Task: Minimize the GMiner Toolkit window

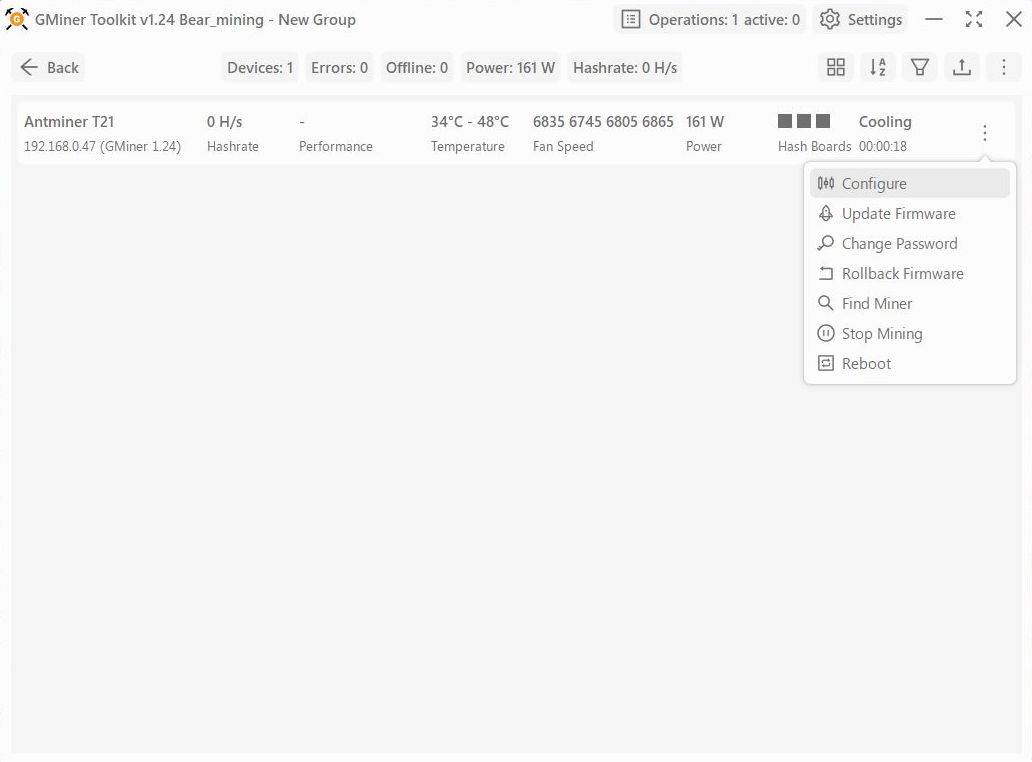Action: point(933,20)
